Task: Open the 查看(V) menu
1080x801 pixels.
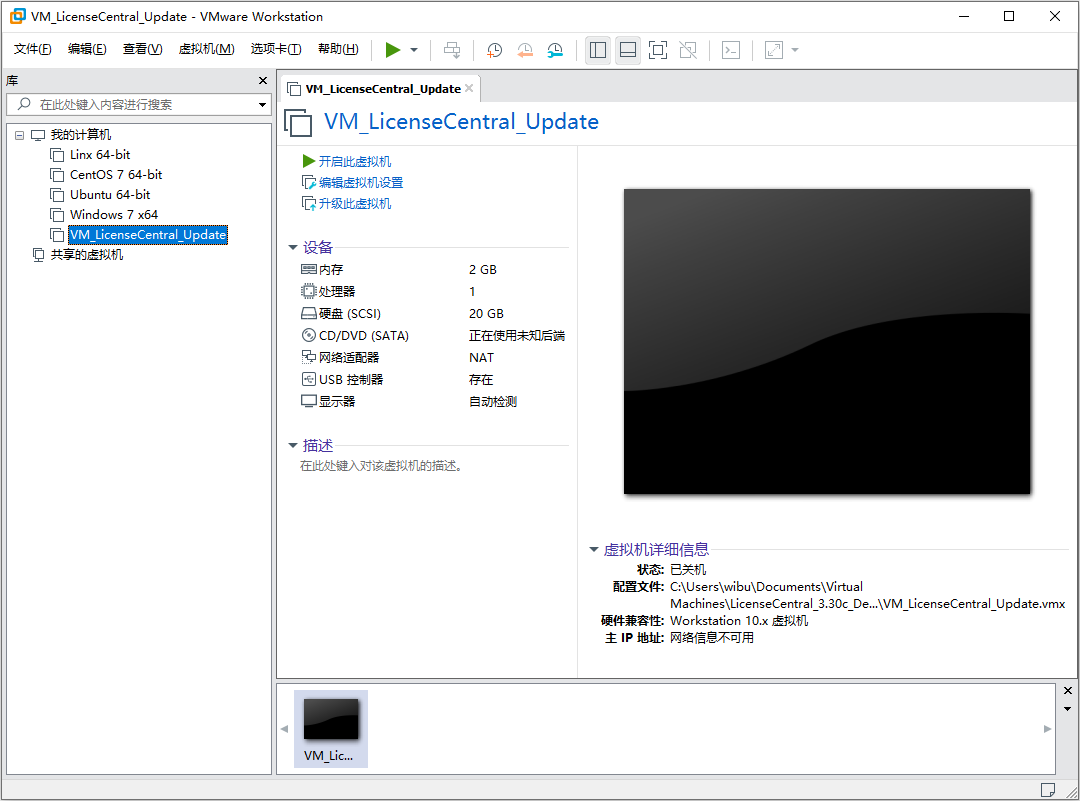Action: [142, 49]
